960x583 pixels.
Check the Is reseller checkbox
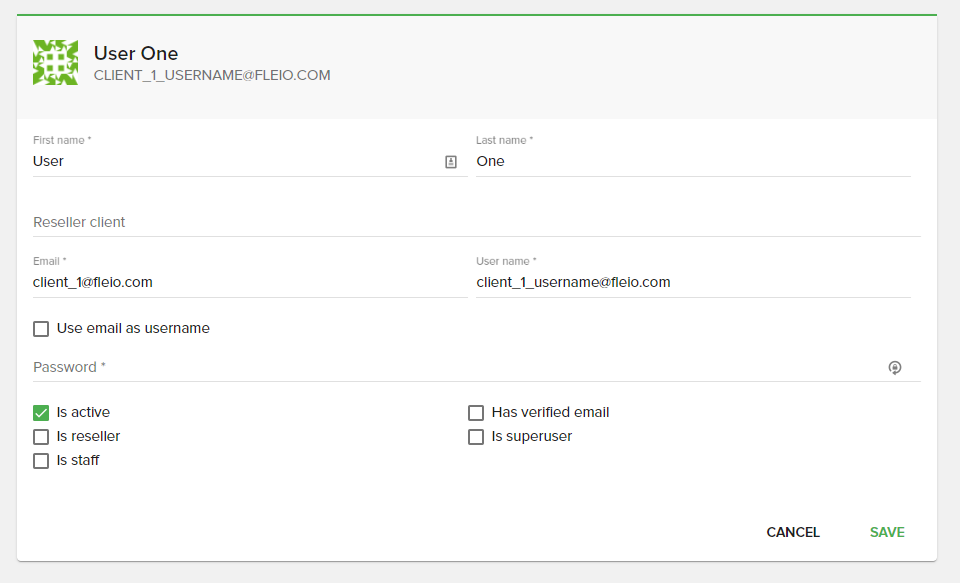41,437
